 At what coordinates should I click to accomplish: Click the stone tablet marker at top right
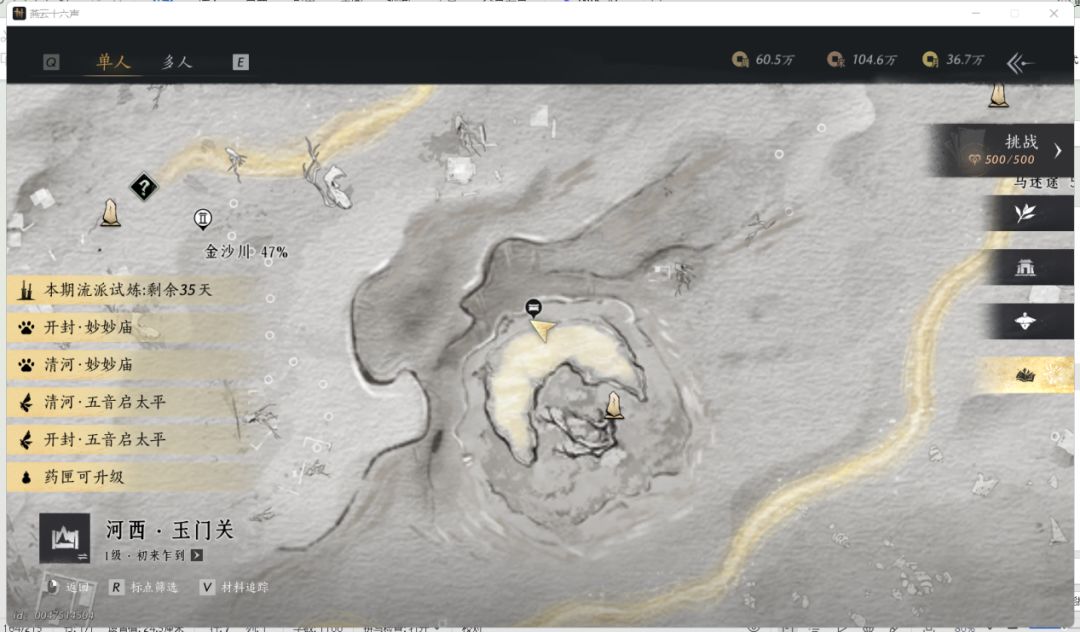(x=998, y=94)
